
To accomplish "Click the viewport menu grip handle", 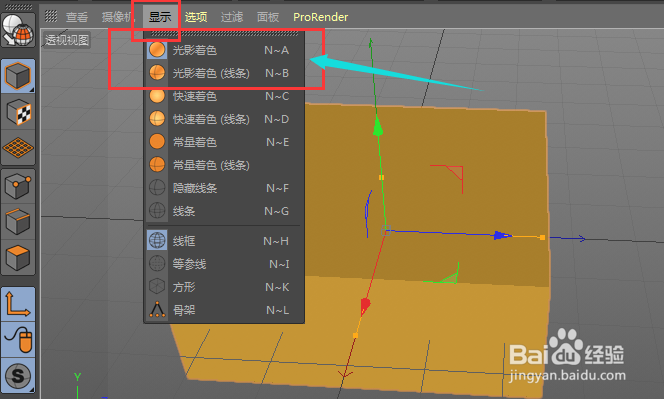I will 51,17.
